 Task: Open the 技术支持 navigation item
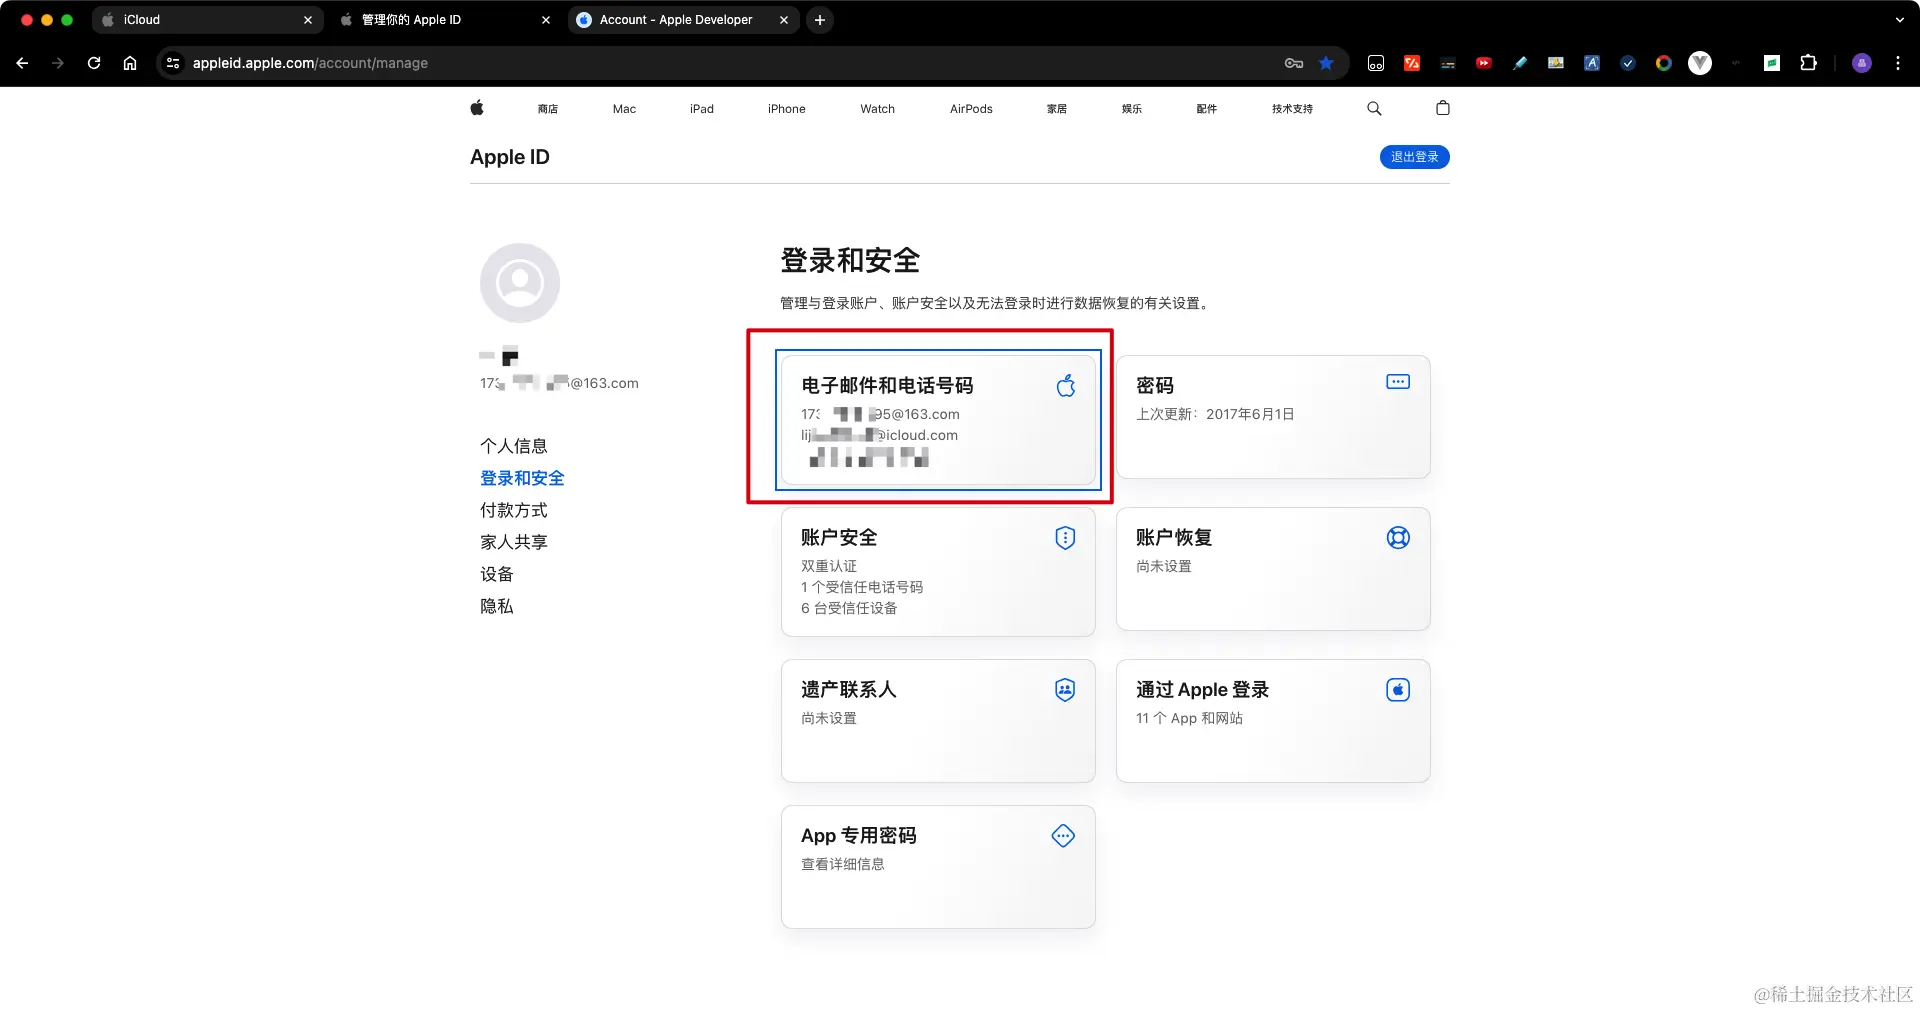(1292, 109)
